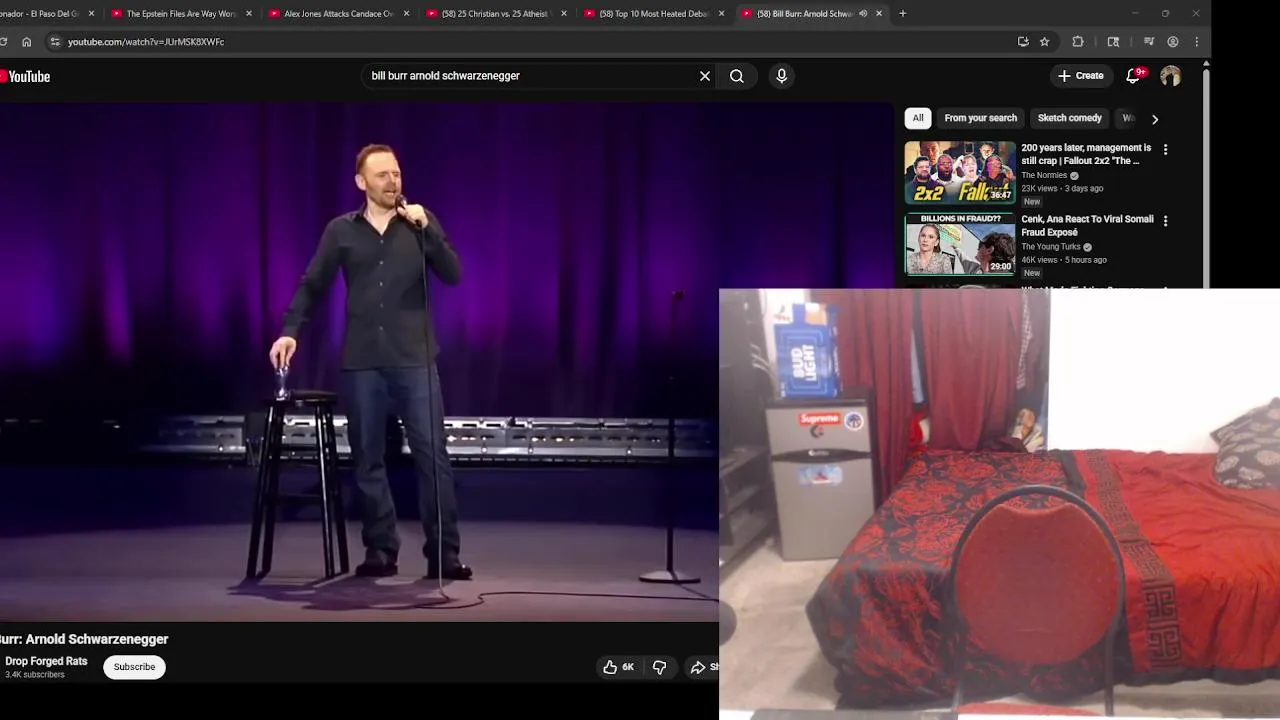This screenshot has width=1280, height=720.
Task: Clear the search box with the X
Action: [x=705, y=76]
